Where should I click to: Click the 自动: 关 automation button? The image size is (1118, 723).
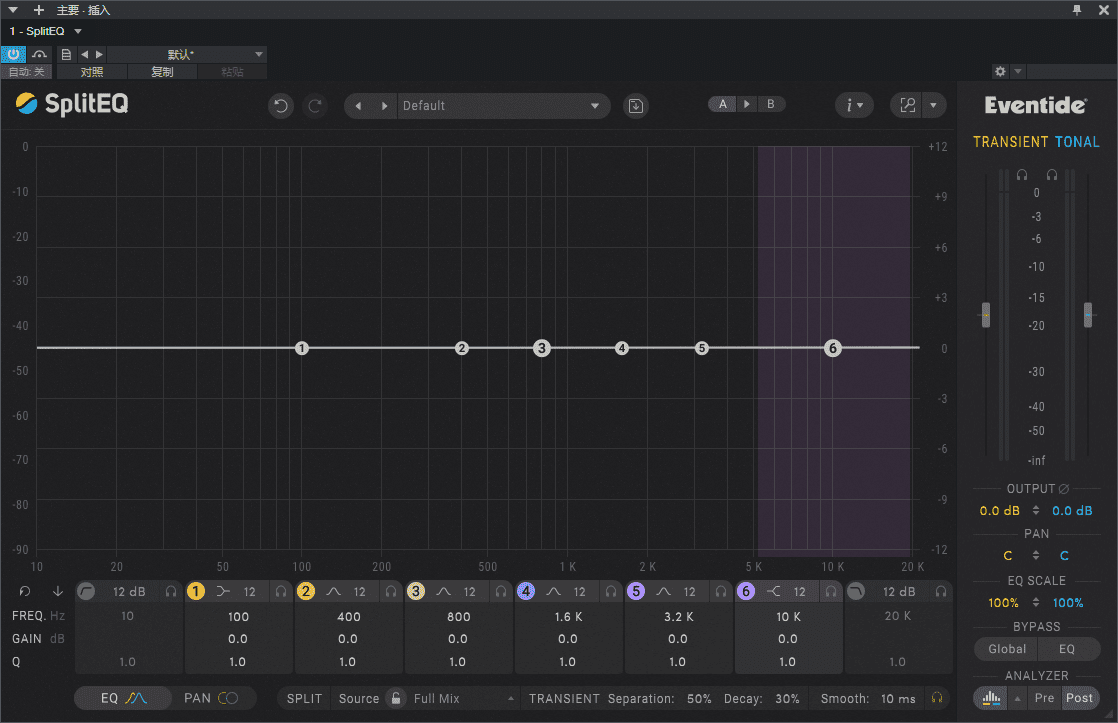tap(27, 72)
